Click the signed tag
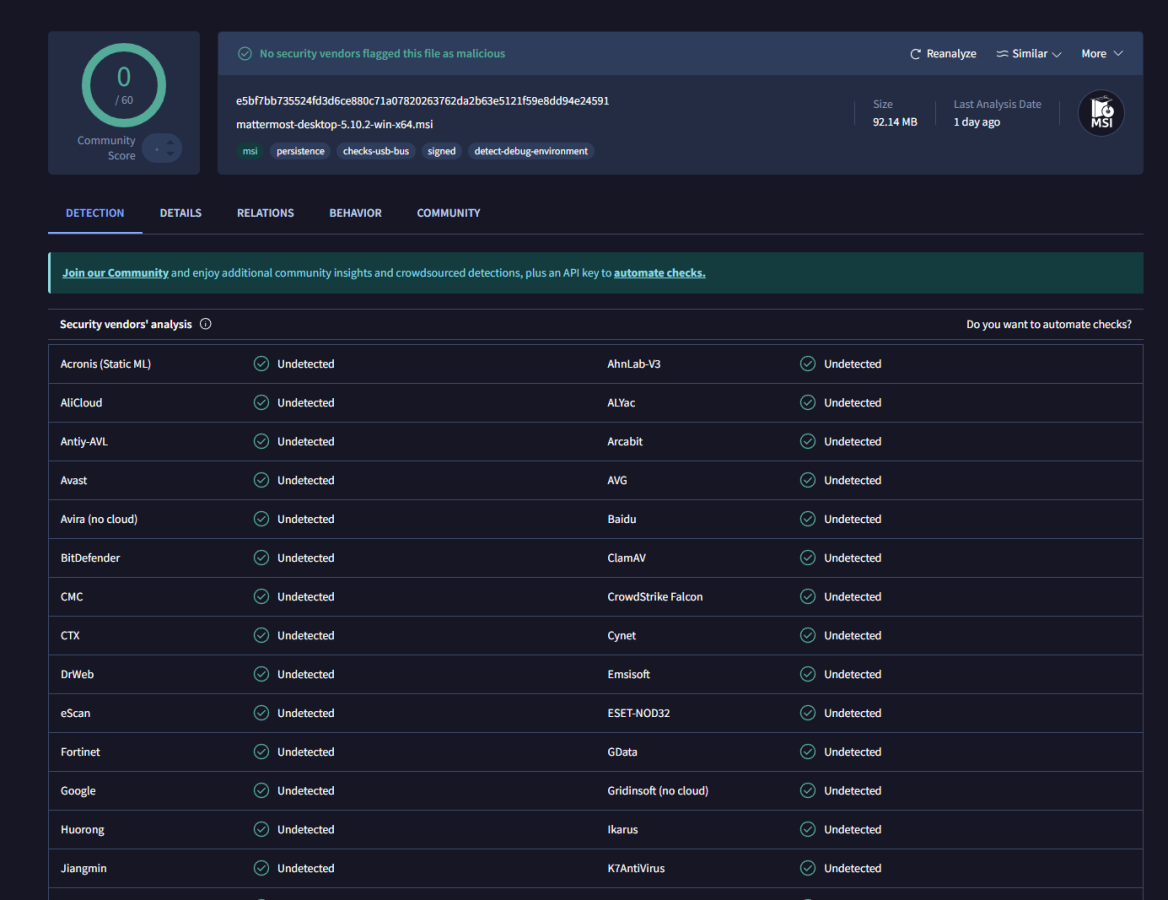The image size is (1168, 900). coord(441,151)
